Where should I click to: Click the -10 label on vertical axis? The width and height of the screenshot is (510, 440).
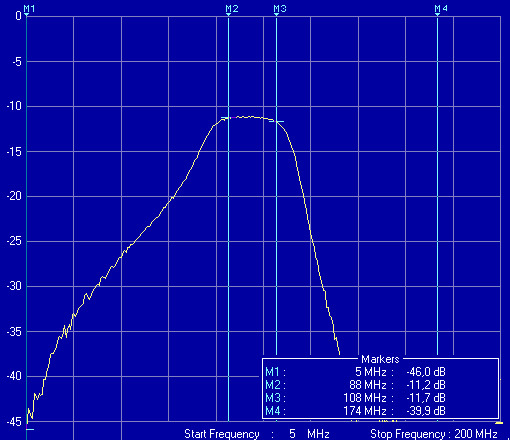[x=14, y=106]
